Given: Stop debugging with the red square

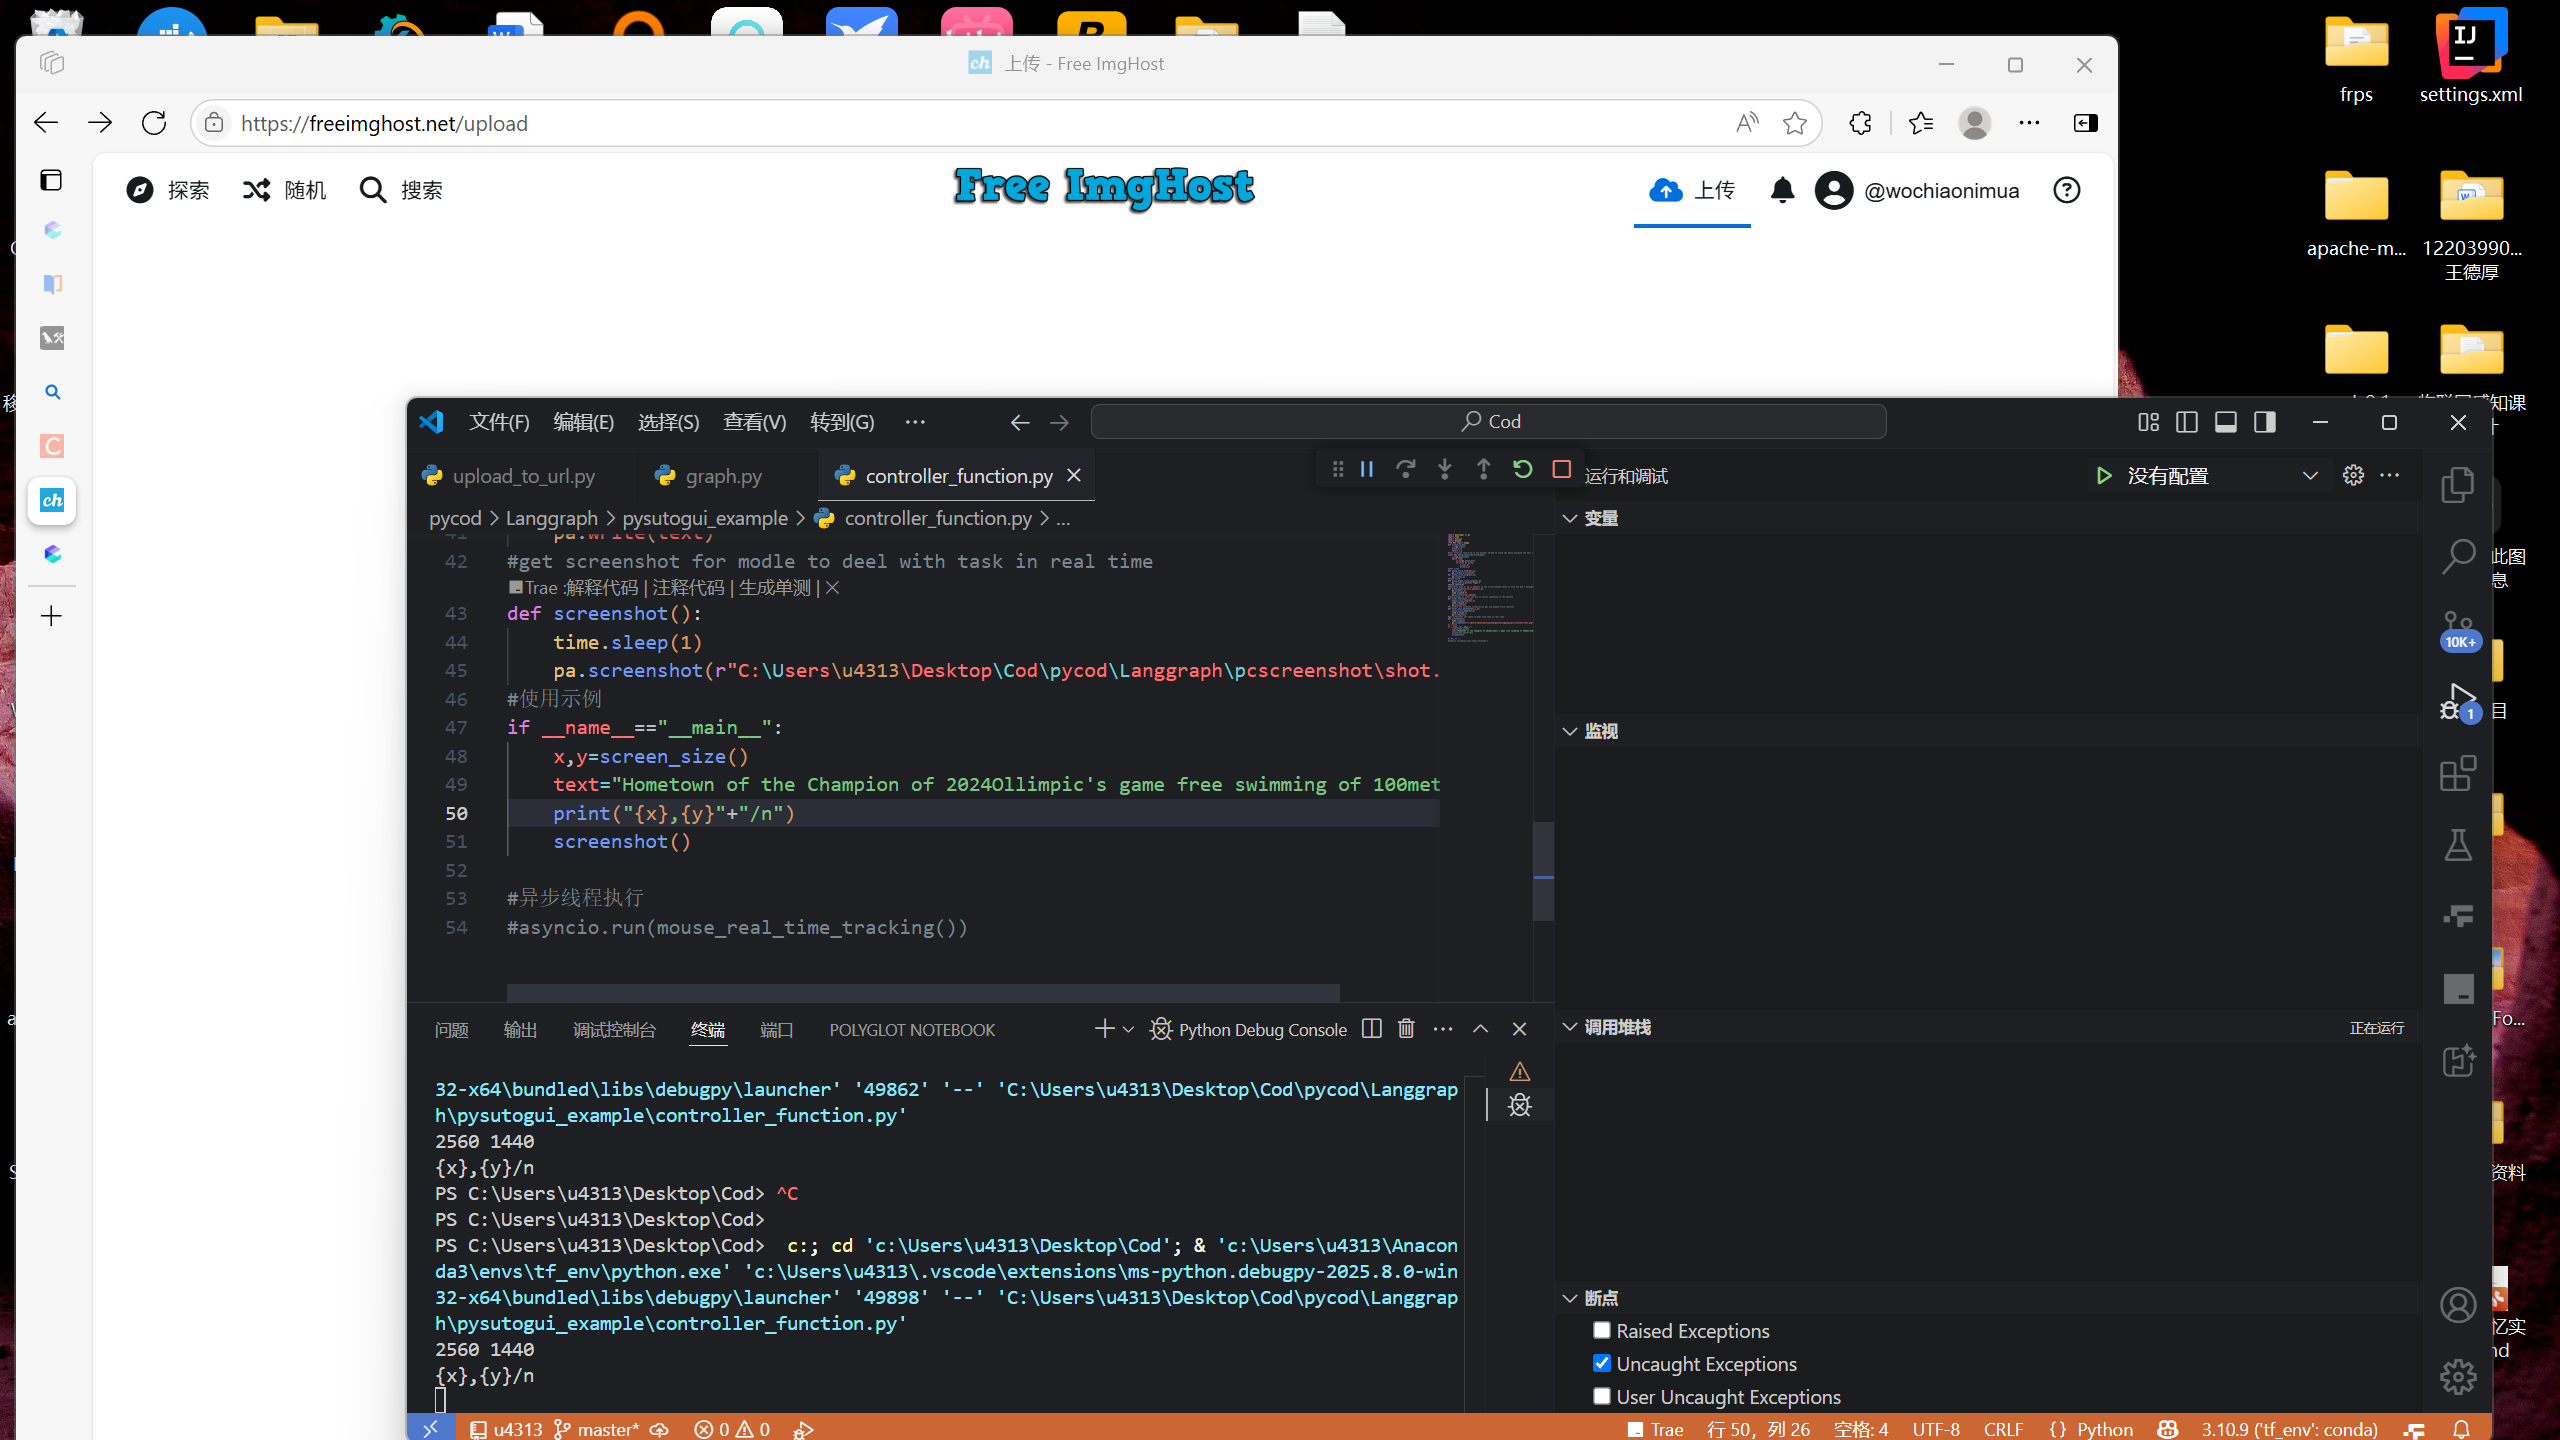Looking at the screenshot, I should (x=1562, y=469).
